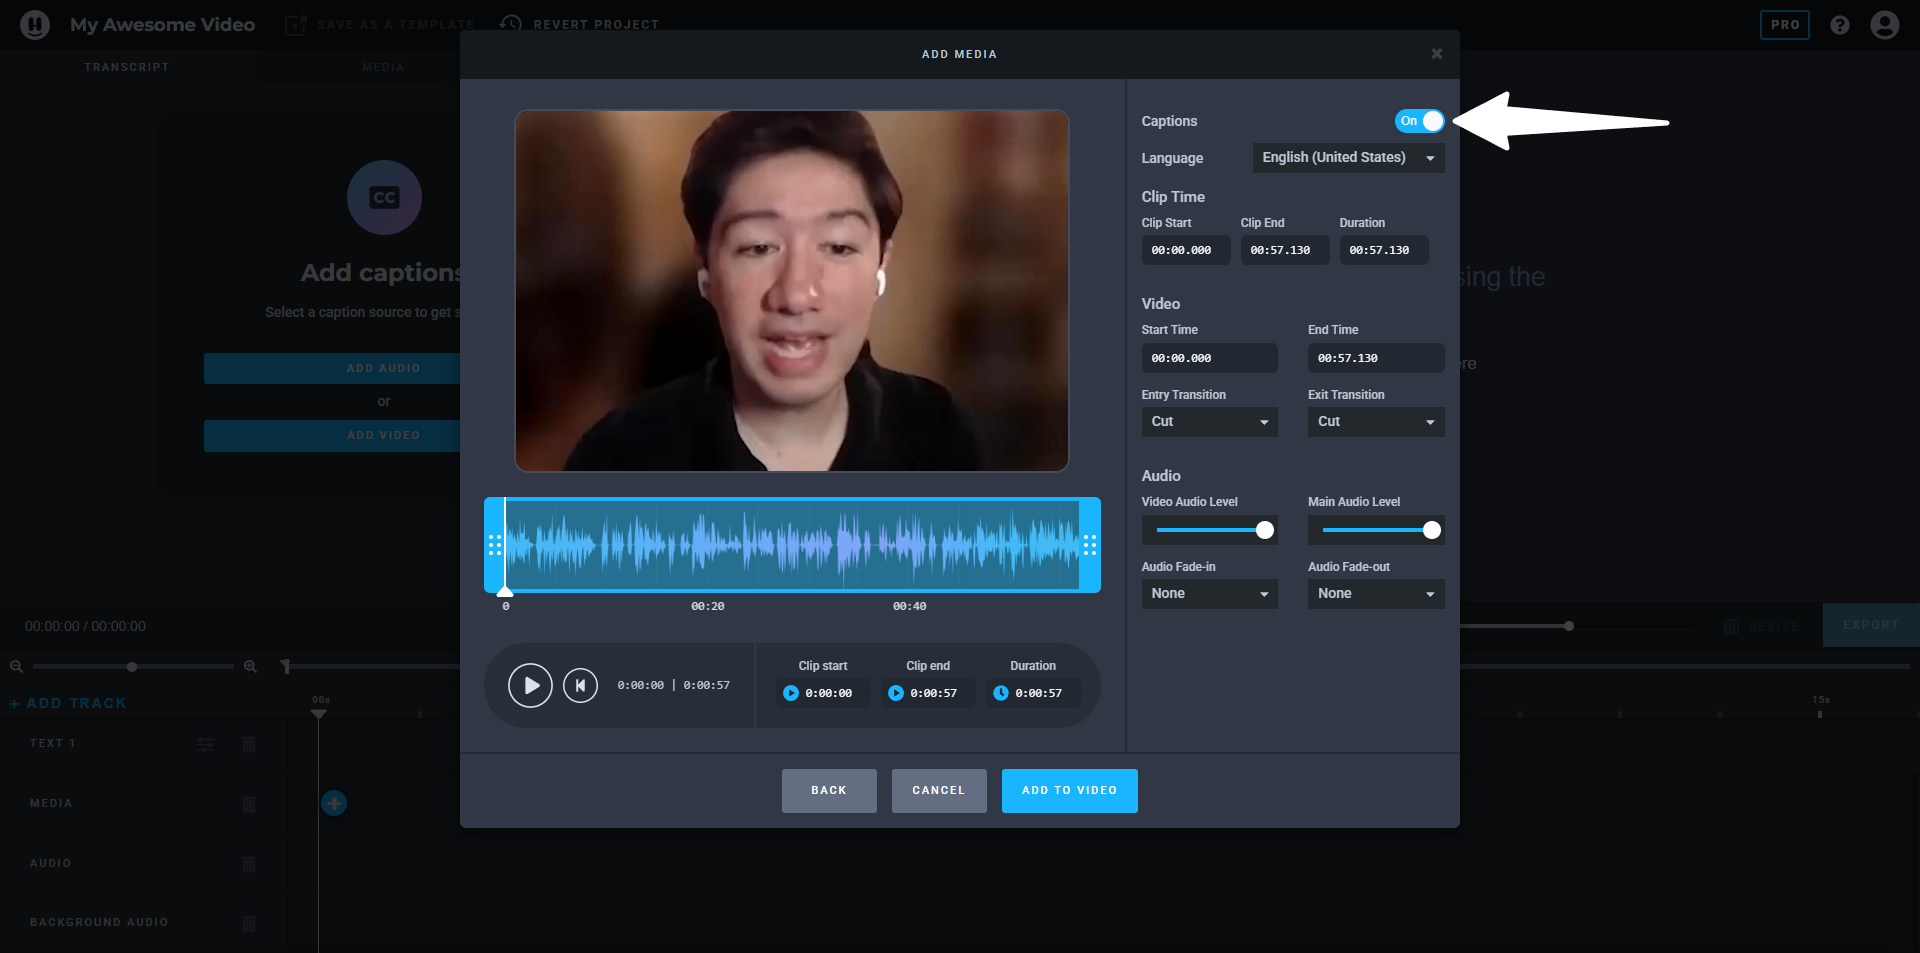Open the help question mark icon

1840,25
